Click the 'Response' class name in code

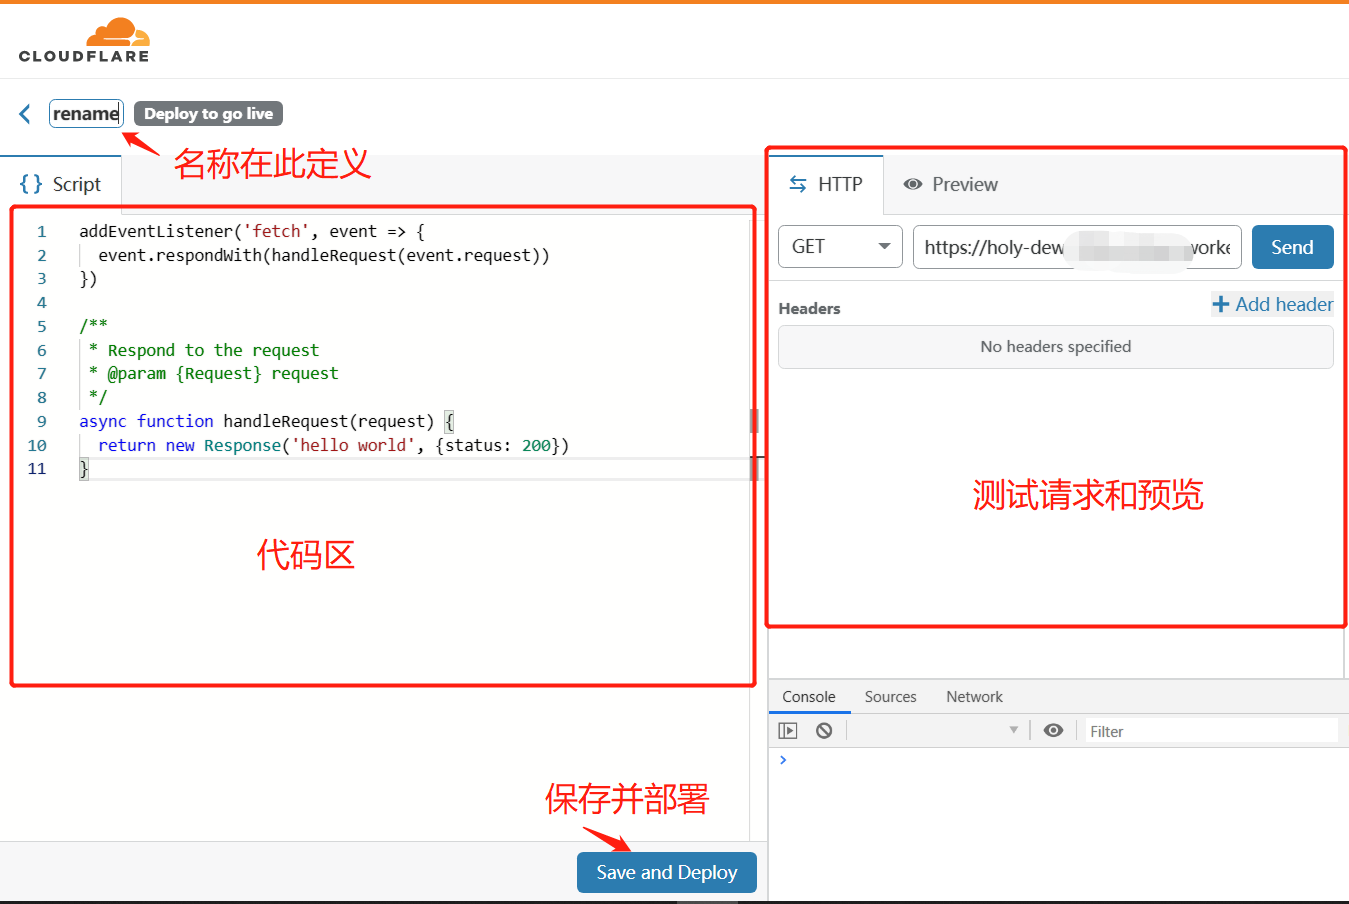(x=242, y=445)
